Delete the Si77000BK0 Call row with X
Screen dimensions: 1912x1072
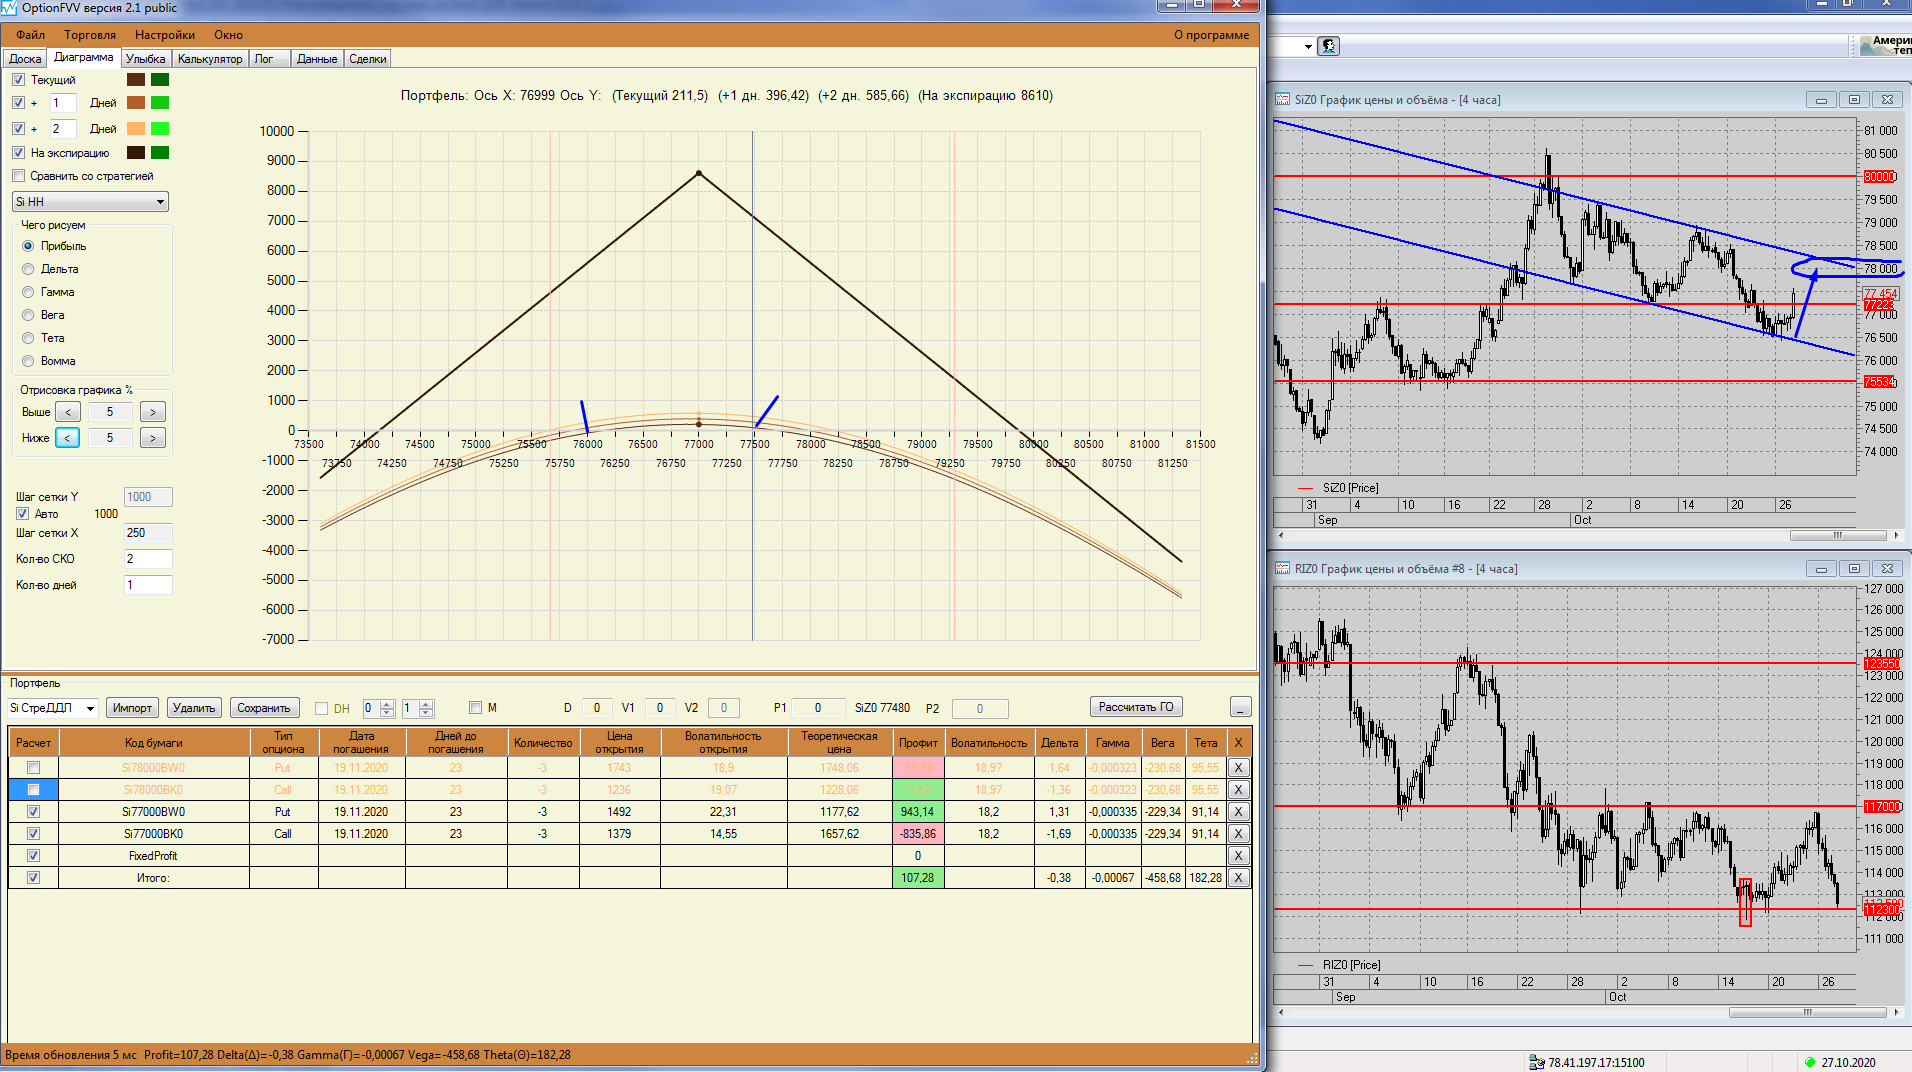pos(1238,834)
